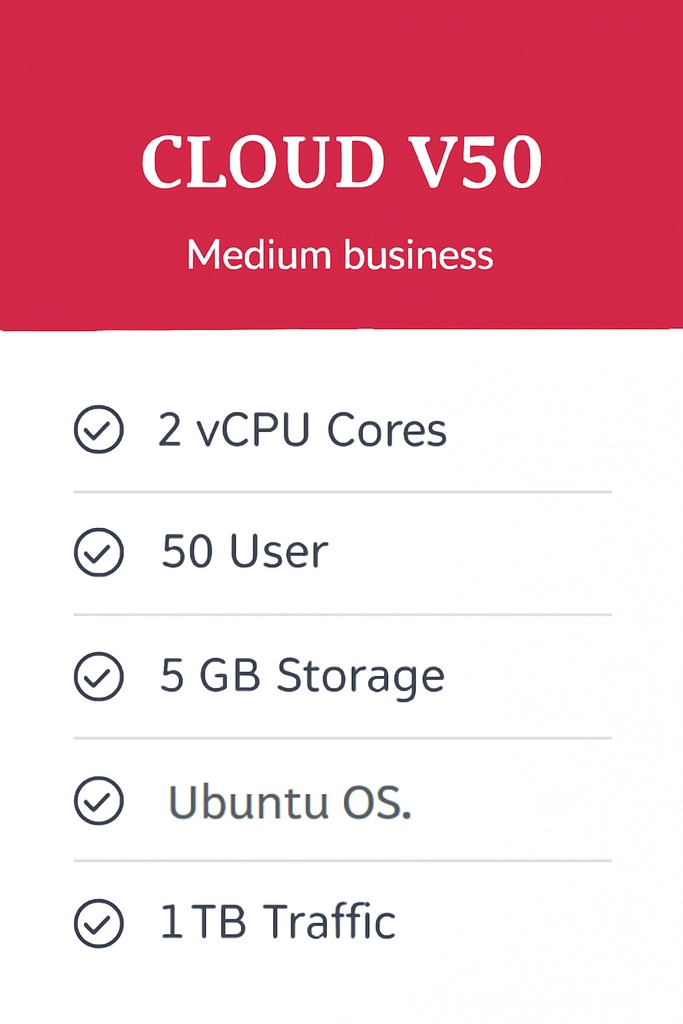
Task: Click the word Storage in the features list
Action: pos(360,677)
